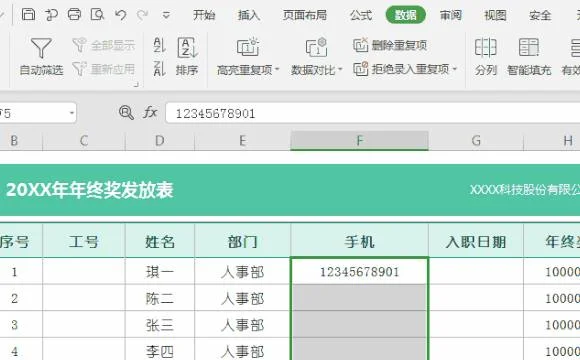This screenshot has width=580, height=360.
Task: Select column E header
Action: coord(242,141)
